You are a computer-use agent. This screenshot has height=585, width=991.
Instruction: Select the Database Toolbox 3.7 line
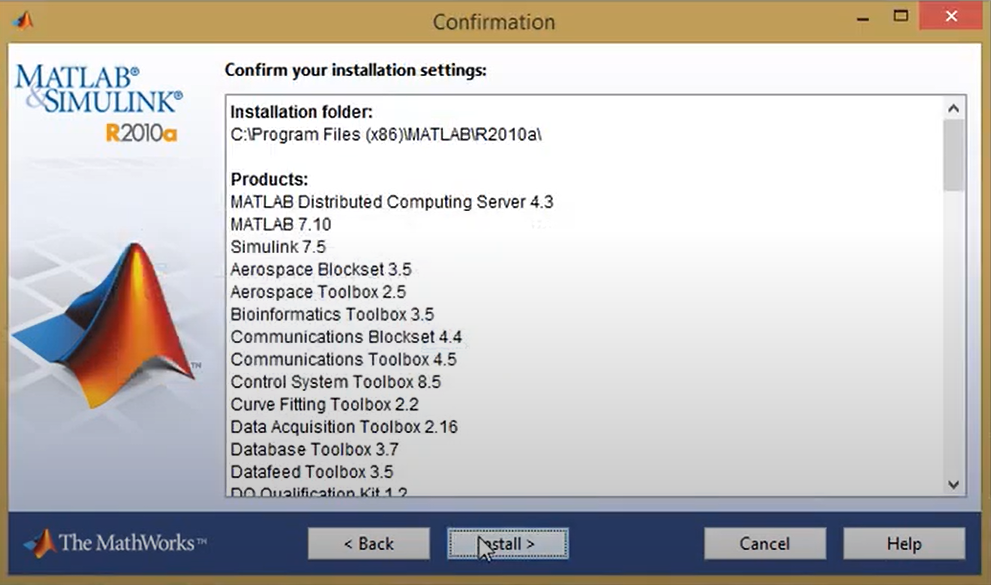pyautogui.click(x=311, y=449)
